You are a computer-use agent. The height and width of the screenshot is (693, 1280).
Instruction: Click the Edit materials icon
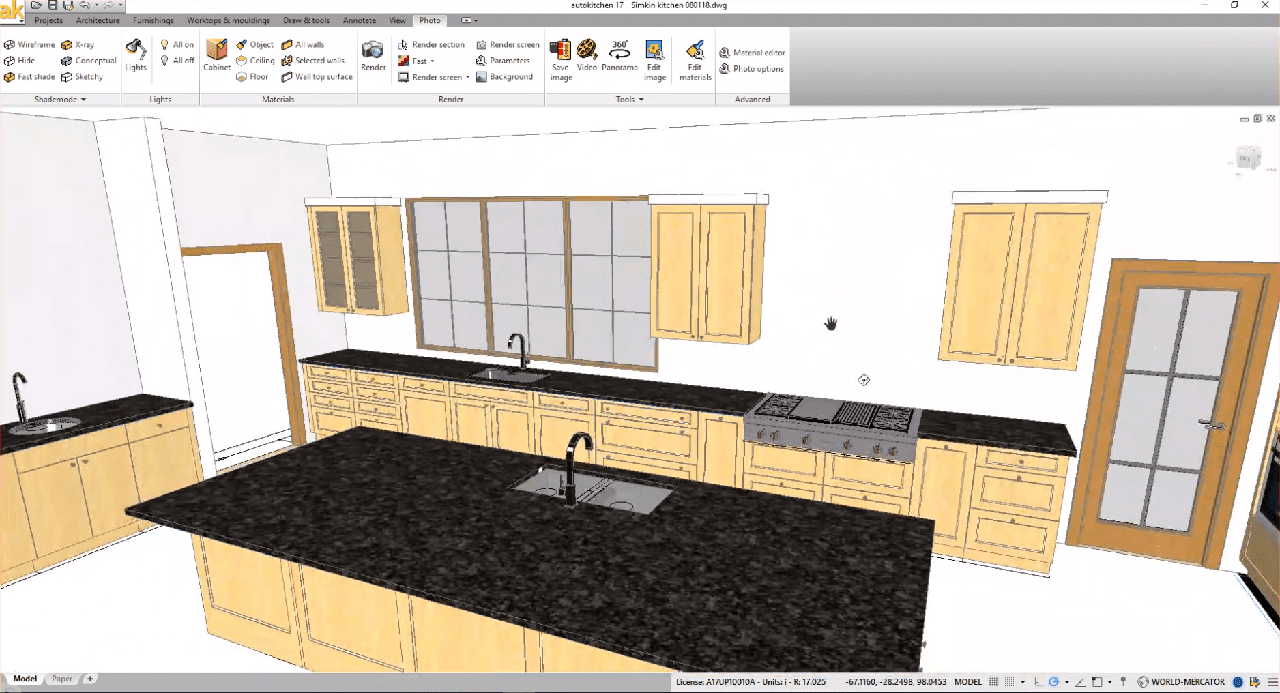pyautogui.click(x=695, y=60)
